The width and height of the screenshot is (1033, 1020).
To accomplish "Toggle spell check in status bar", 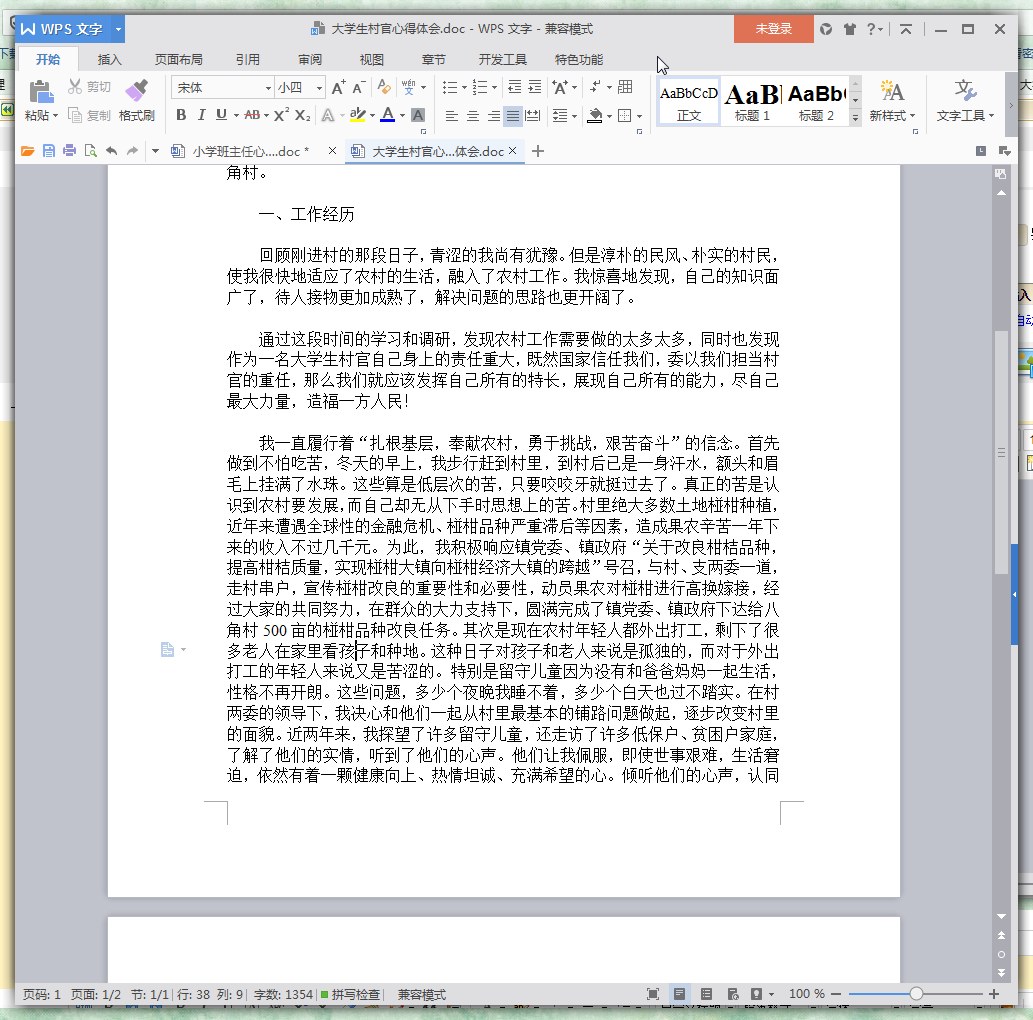I will pos(350,994).
